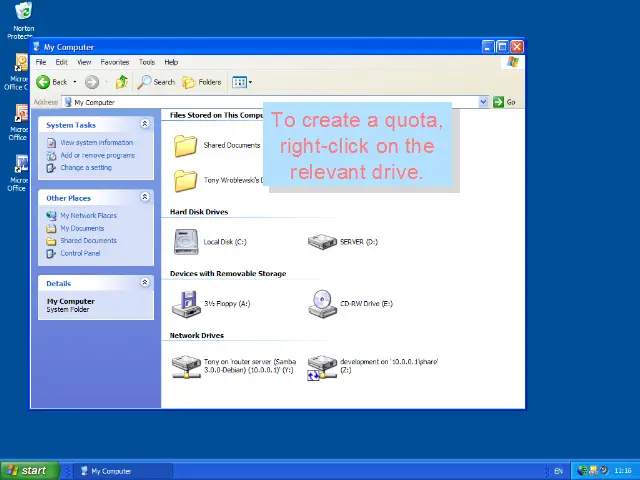Viewport: 640px width, 480px height.
Task: Click the first system tray icon
Action: [x=582, y=471]
